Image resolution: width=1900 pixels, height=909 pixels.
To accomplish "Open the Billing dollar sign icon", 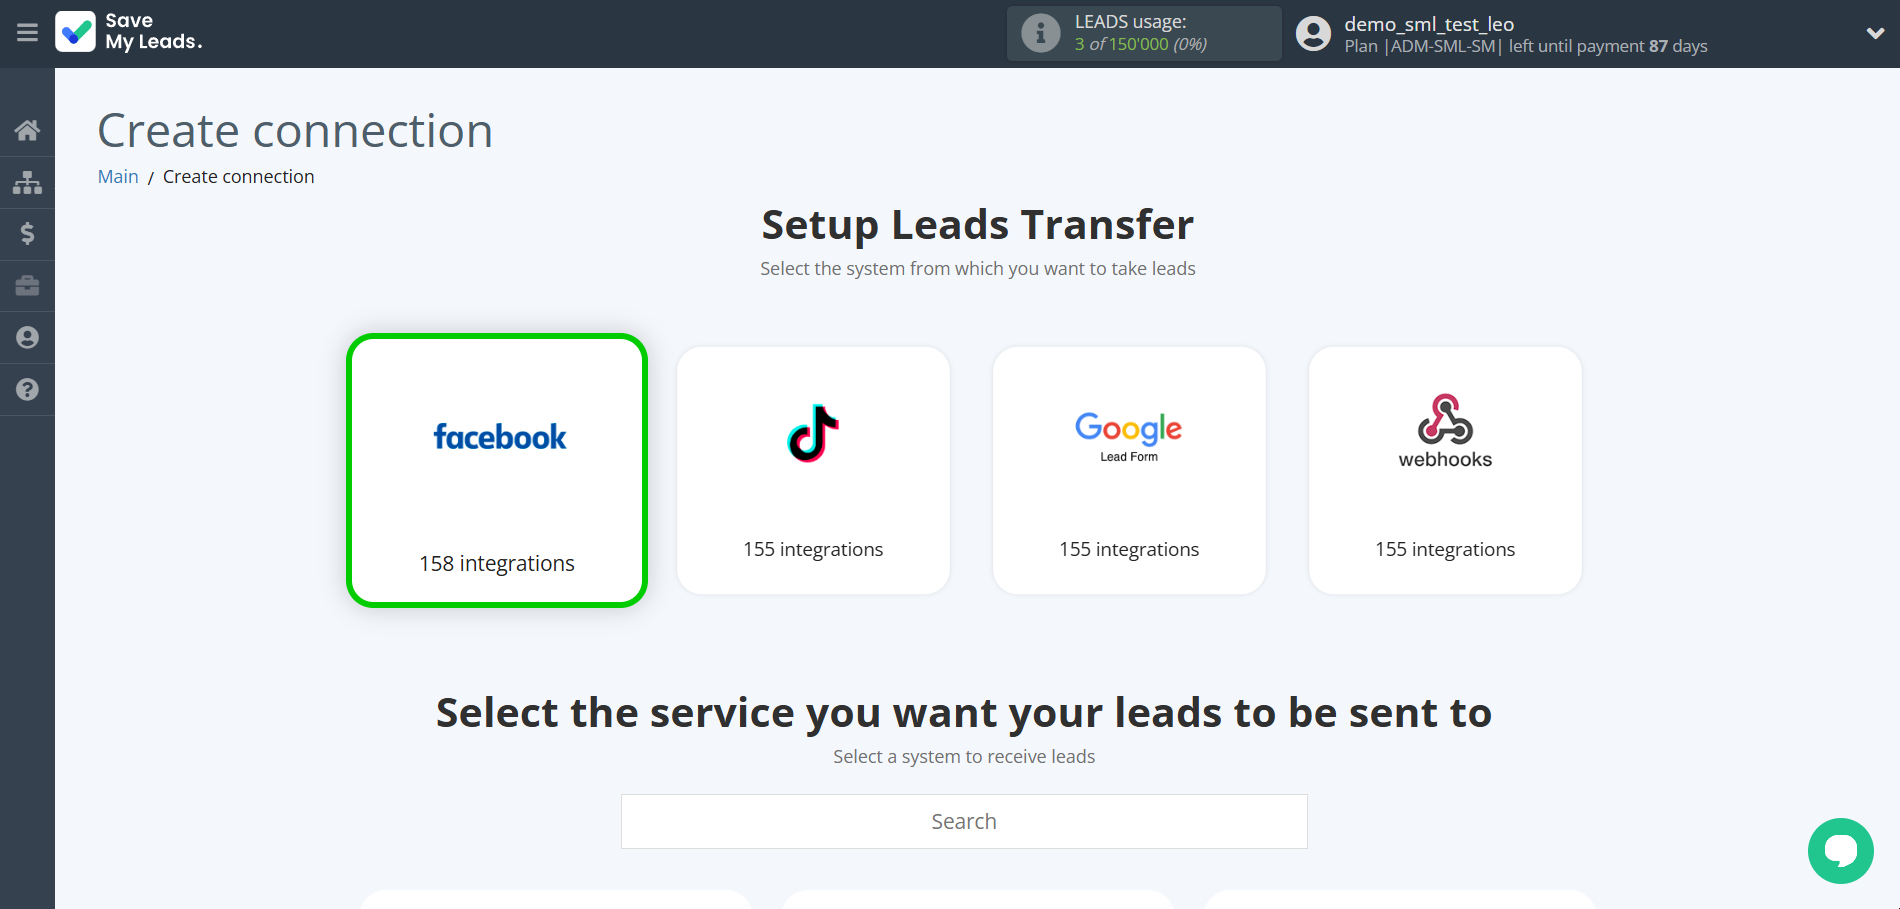I will (27, 234).
